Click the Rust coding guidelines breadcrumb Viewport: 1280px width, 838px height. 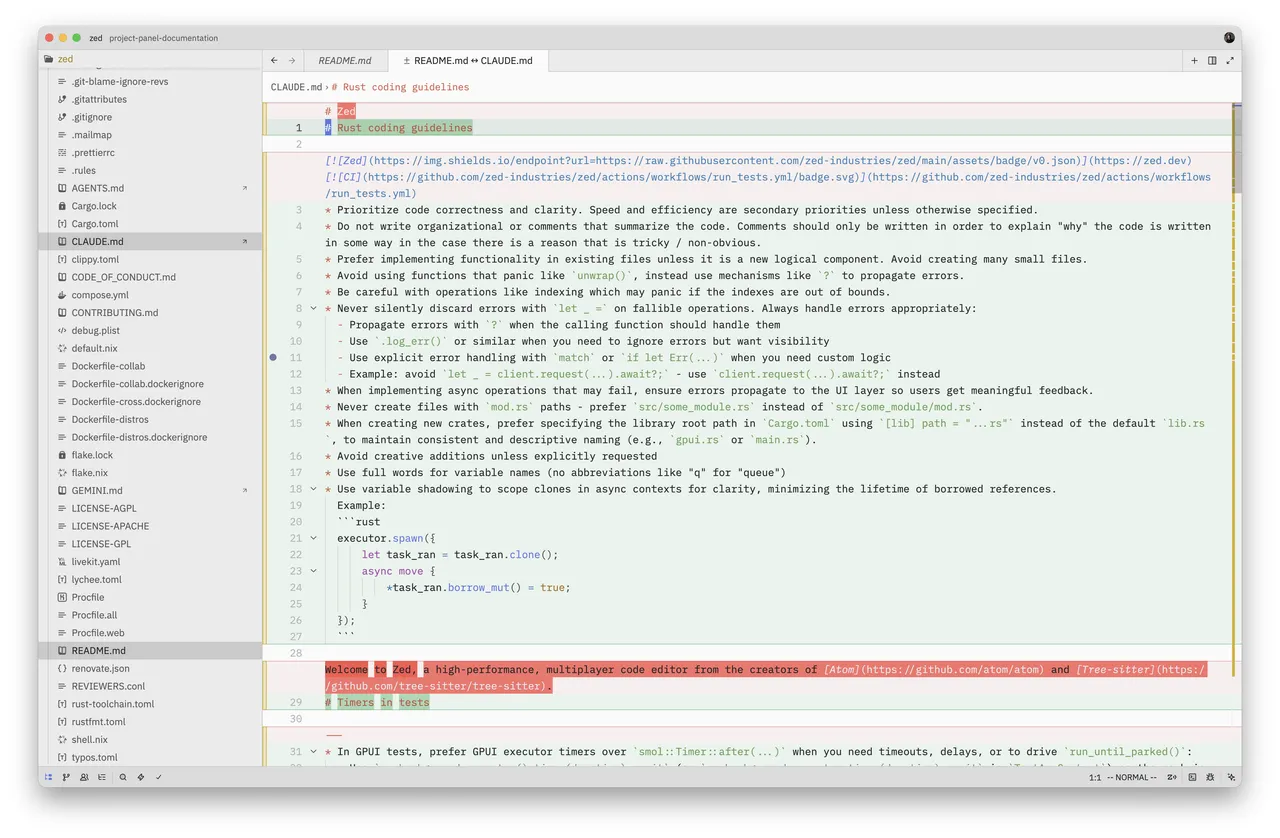tap(400, 87)
